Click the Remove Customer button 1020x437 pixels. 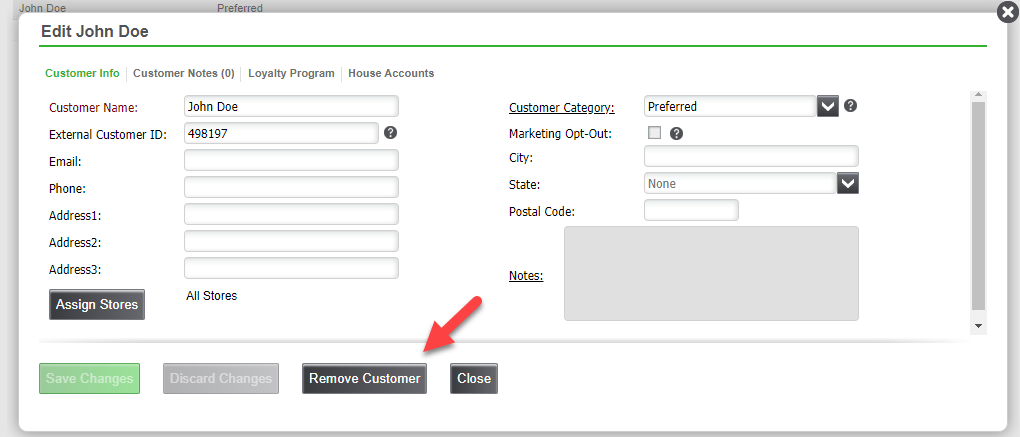tap(364, 378)
